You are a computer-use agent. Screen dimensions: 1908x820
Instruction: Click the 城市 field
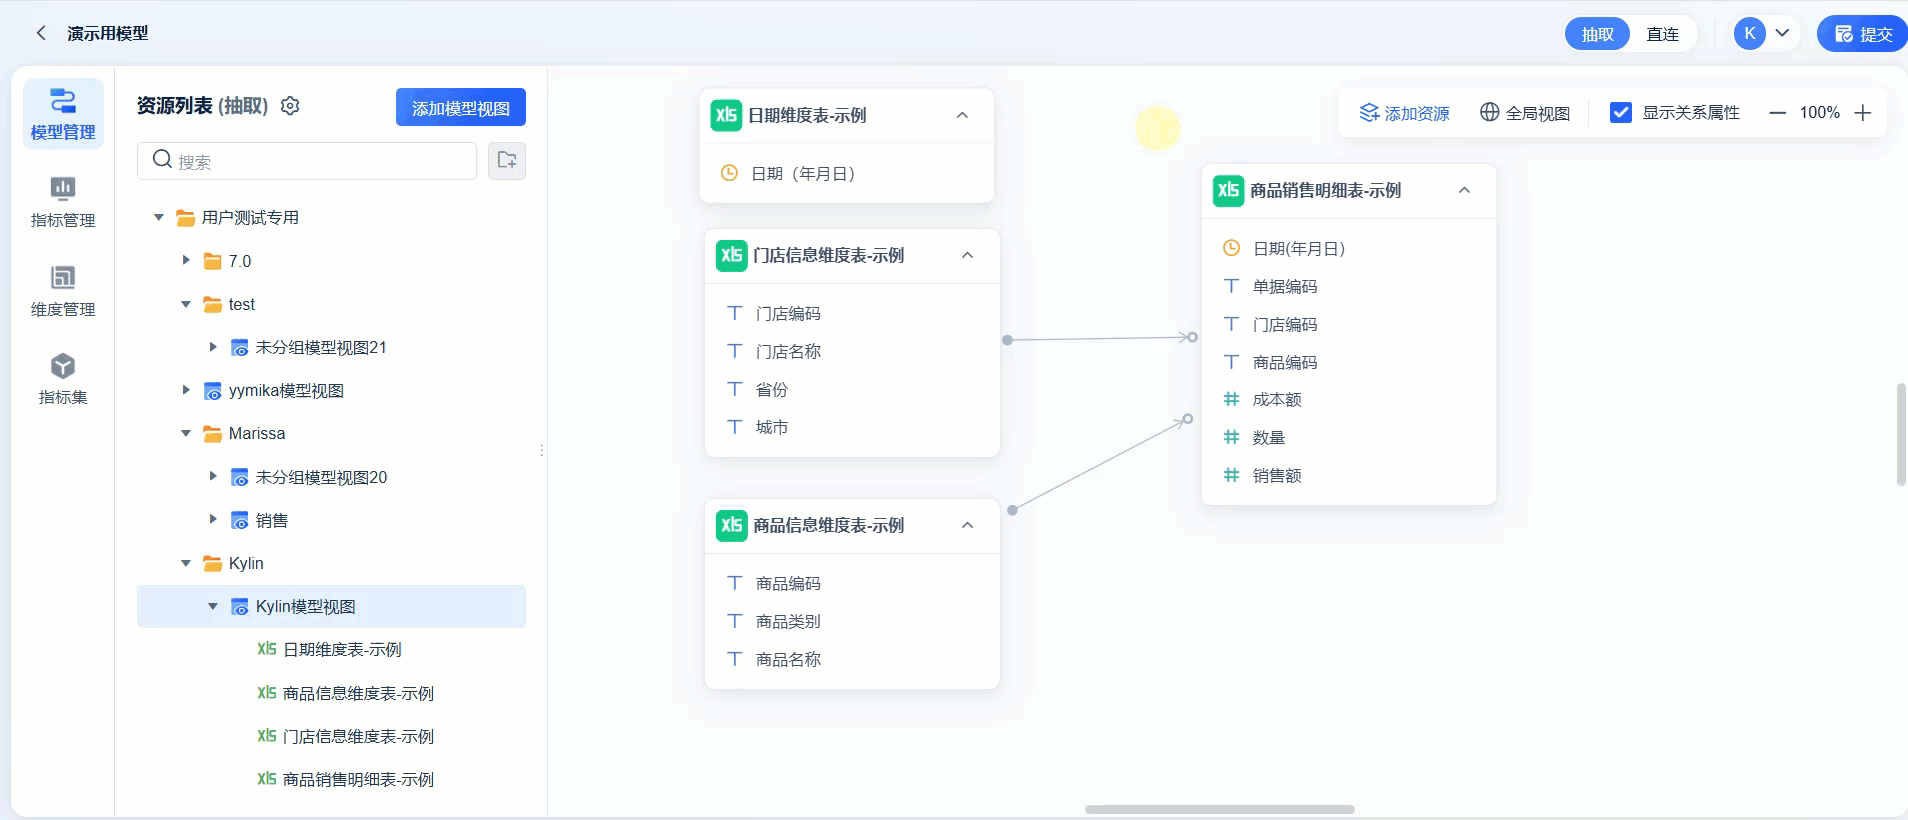(x=771, y=427)
